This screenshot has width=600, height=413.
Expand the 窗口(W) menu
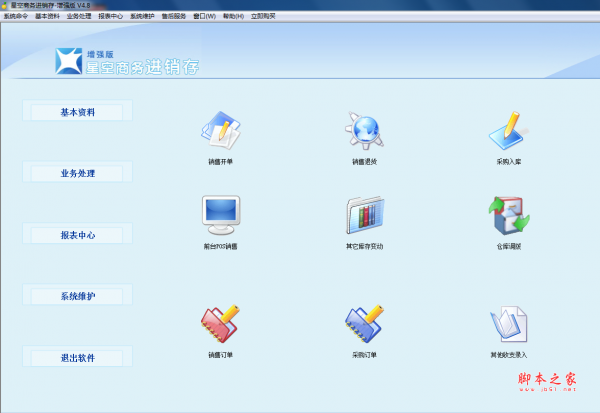point(205,17)
